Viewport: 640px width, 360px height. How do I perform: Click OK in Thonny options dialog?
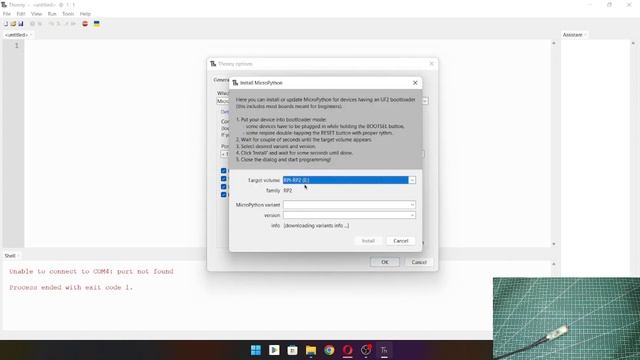point(384,262)
